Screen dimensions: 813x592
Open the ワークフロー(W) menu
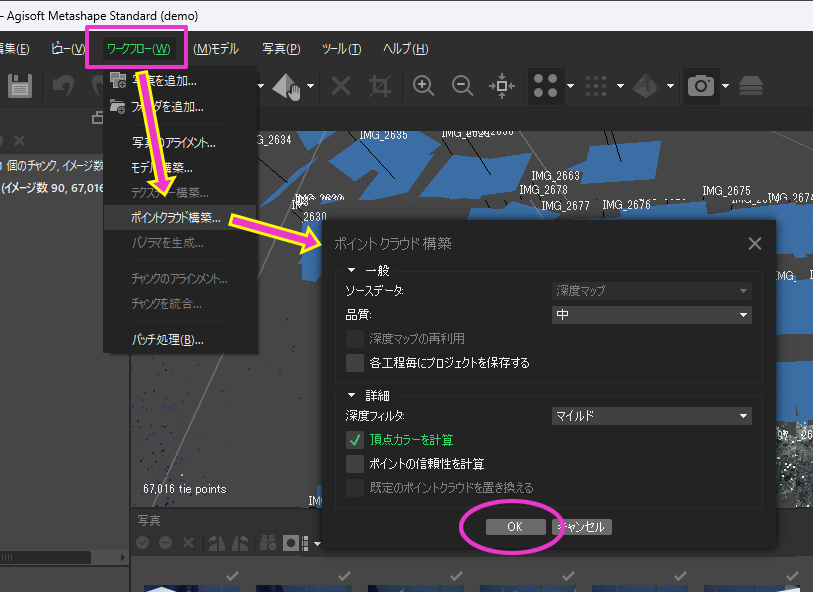(x=138, y=49)
